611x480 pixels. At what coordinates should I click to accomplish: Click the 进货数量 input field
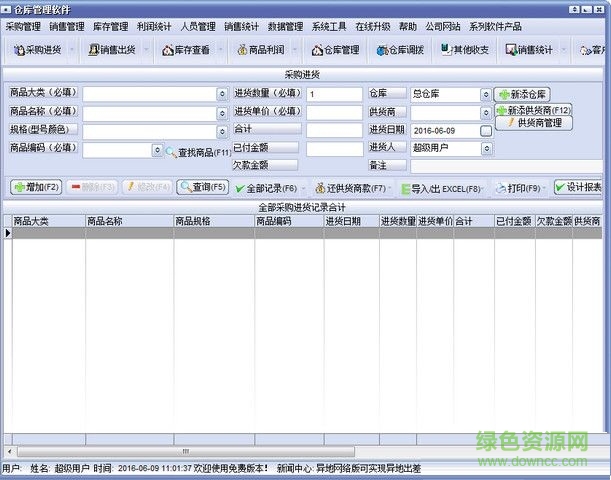tap(334, 94)
